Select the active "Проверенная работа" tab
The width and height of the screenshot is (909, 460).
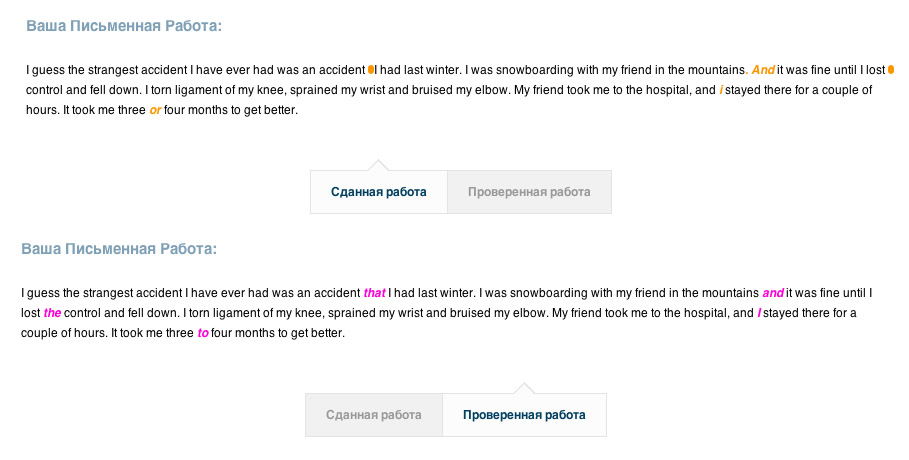(524, 415)
